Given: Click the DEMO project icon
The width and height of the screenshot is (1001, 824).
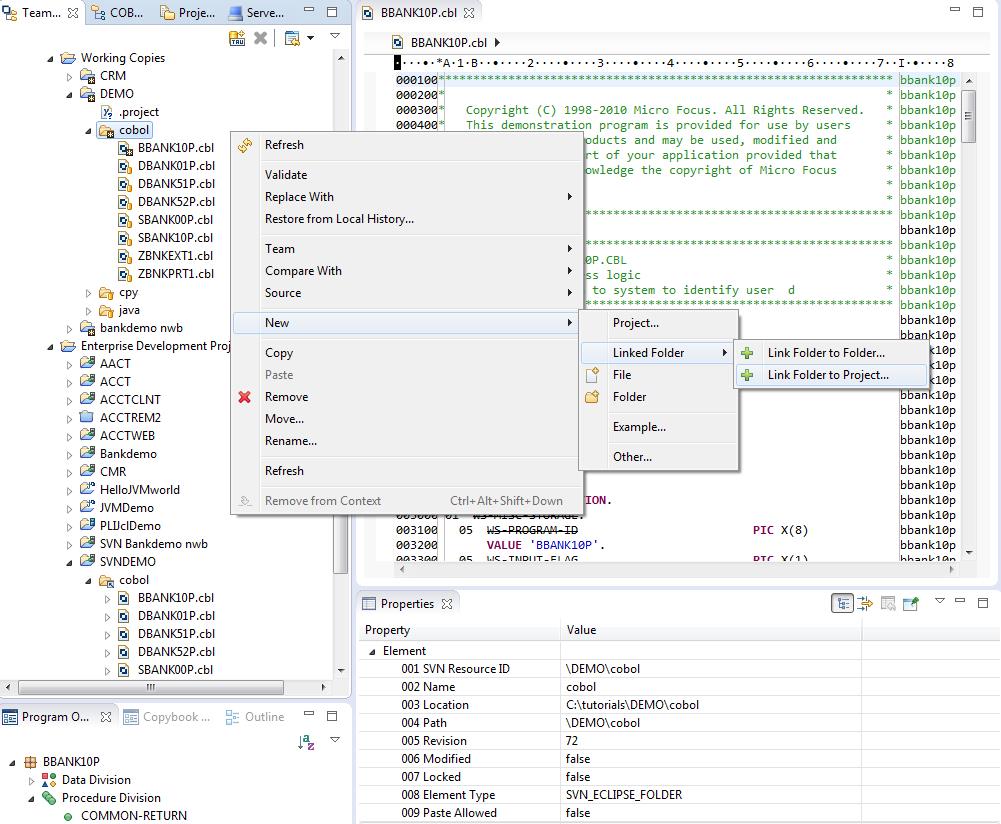Looking at the screenshot, I should click(87, 94).
